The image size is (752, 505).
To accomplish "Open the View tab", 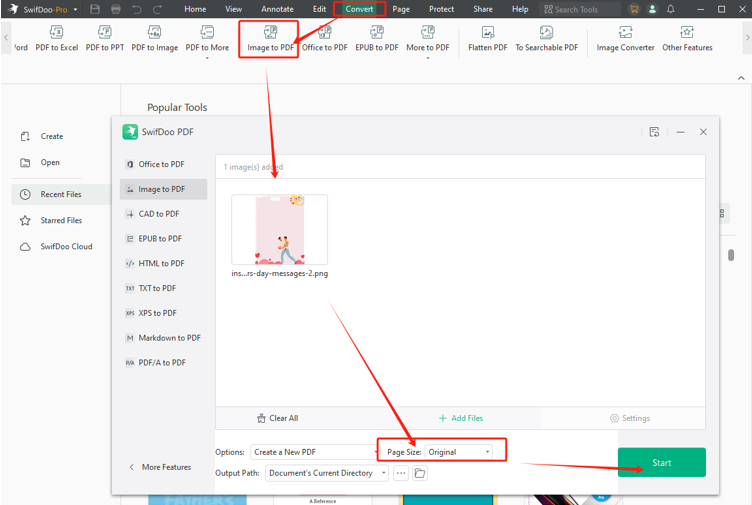I will (234, 9).
